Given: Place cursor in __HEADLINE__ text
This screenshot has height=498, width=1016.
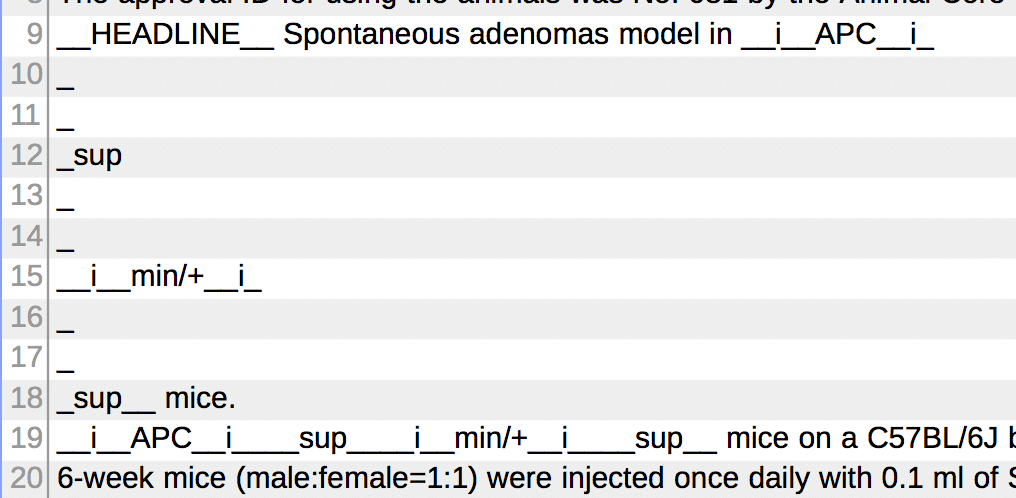Looking at the screenshot, I should click(165, 36).
